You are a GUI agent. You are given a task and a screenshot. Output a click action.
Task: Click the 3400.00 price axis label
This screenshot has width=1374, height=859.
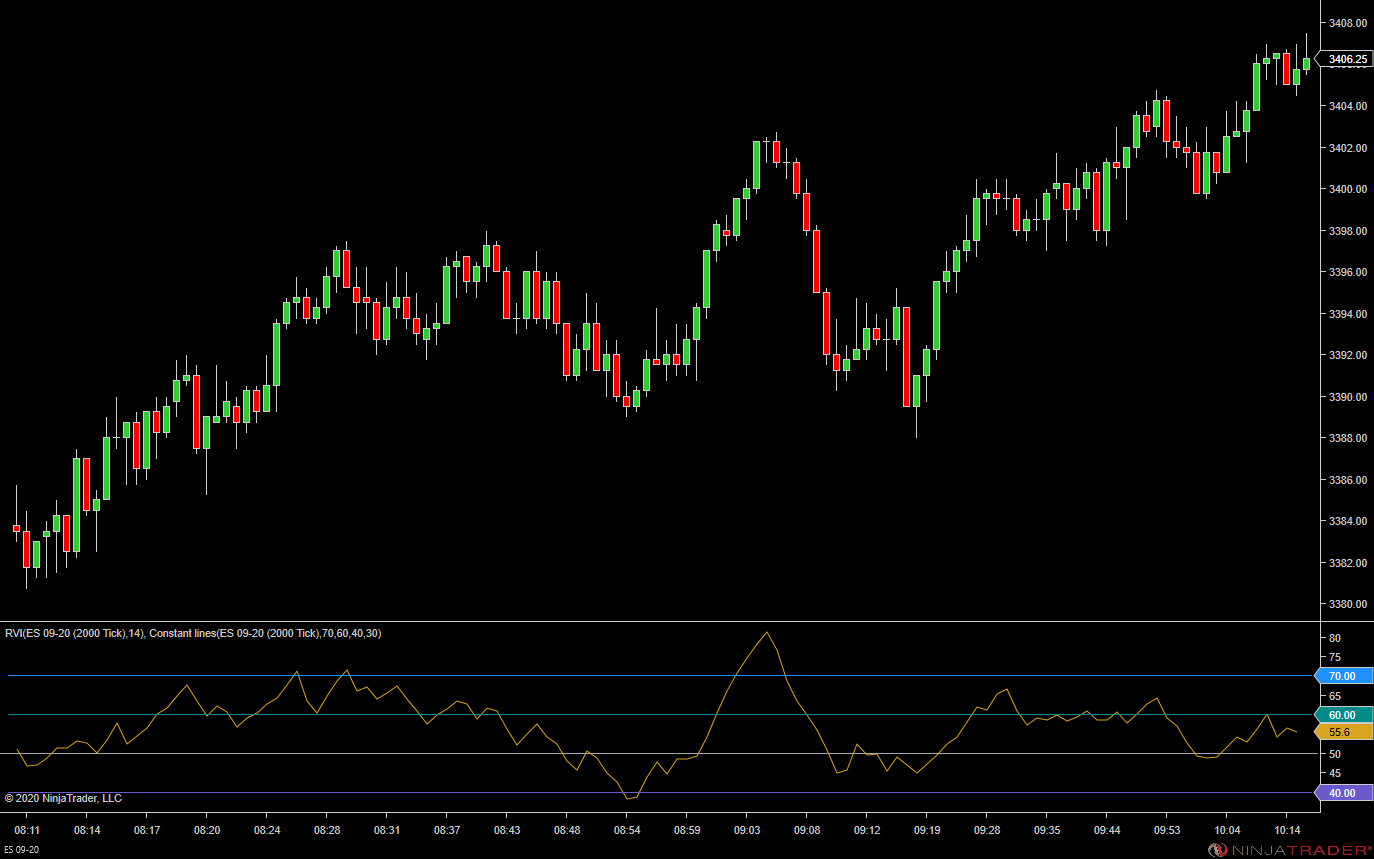(x=1347, y=189)
